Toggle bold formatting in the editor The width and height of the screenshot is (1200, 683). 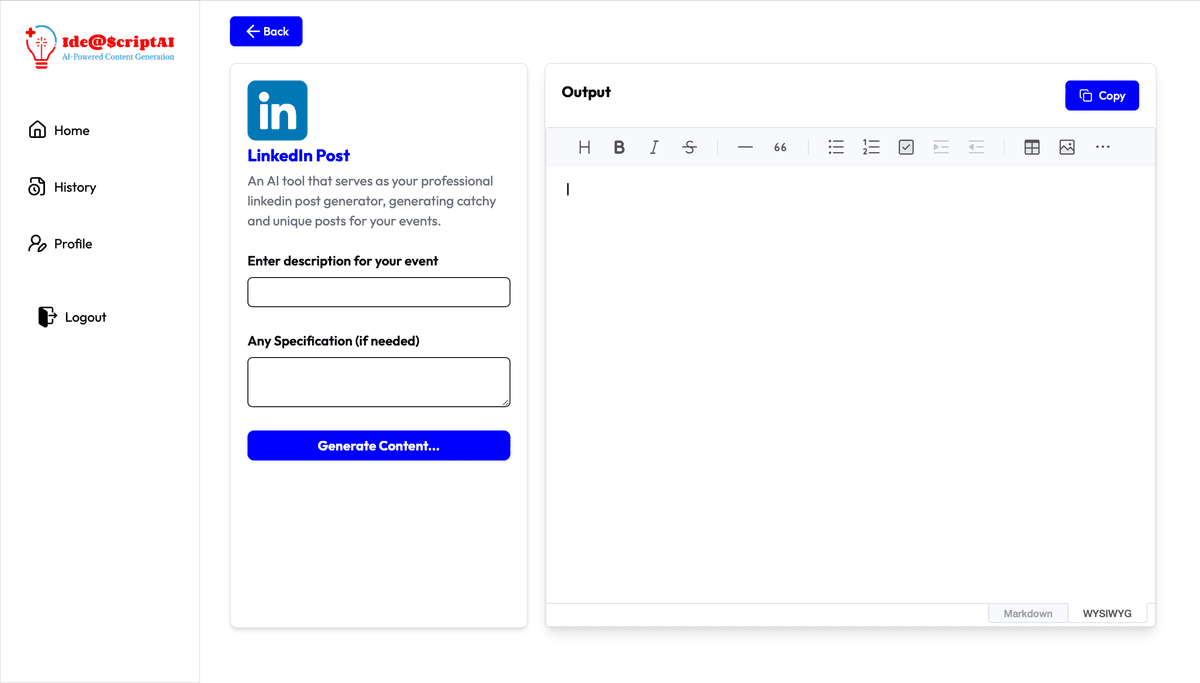pyautogui.click(x=619, y=147)
